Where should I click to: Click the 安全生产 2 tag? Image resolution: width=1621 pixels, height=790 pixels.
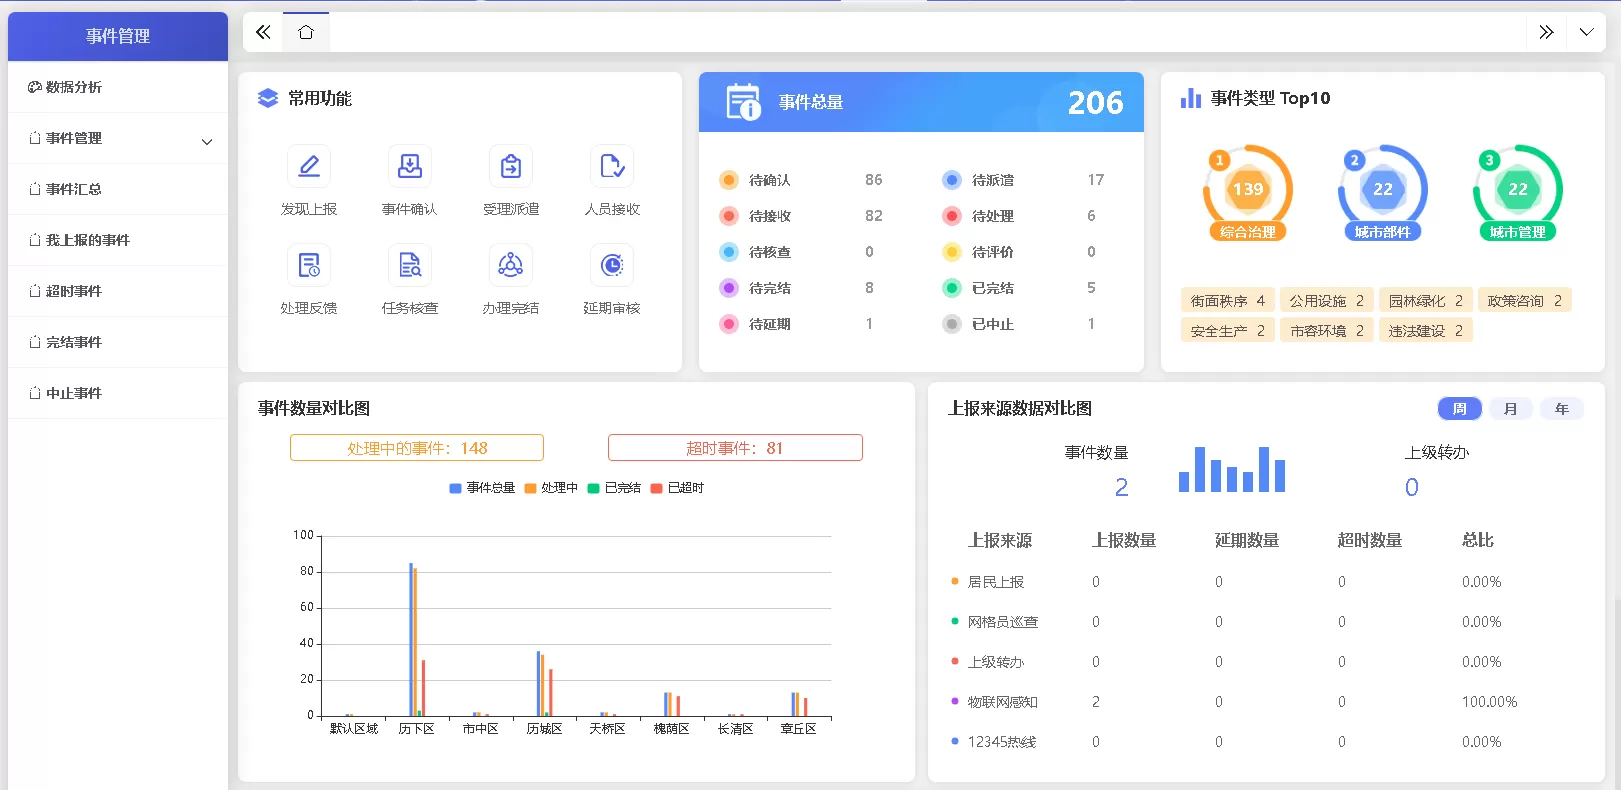click(x=1228, y=330)
